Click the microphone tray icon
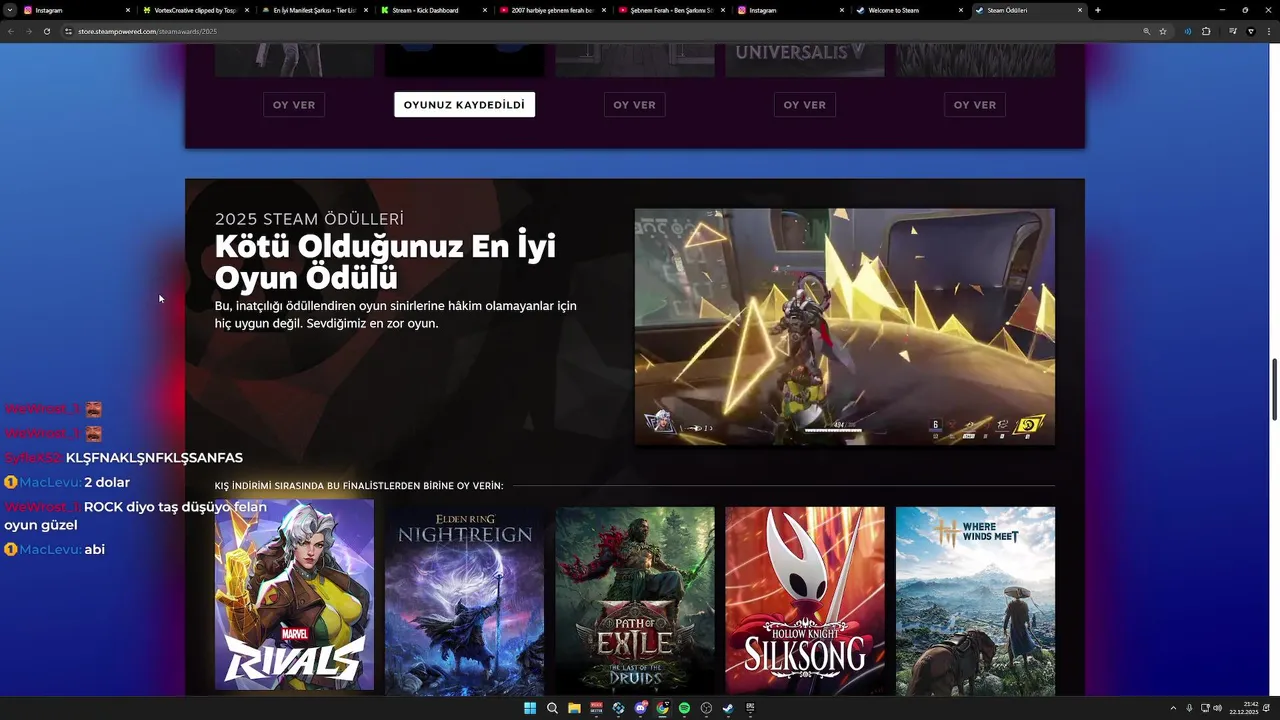 (1189, 708)
